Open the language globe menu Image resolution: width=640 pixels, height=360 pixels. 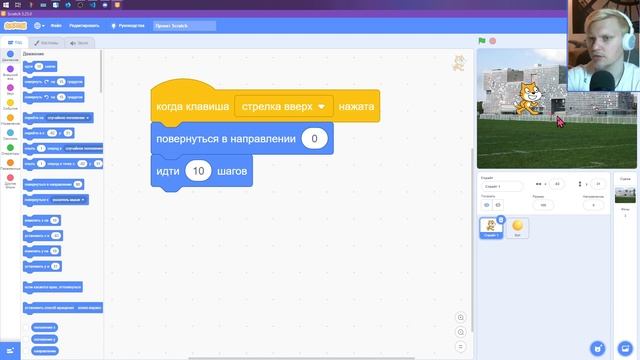pyautogui.click(x=39, y=26)
